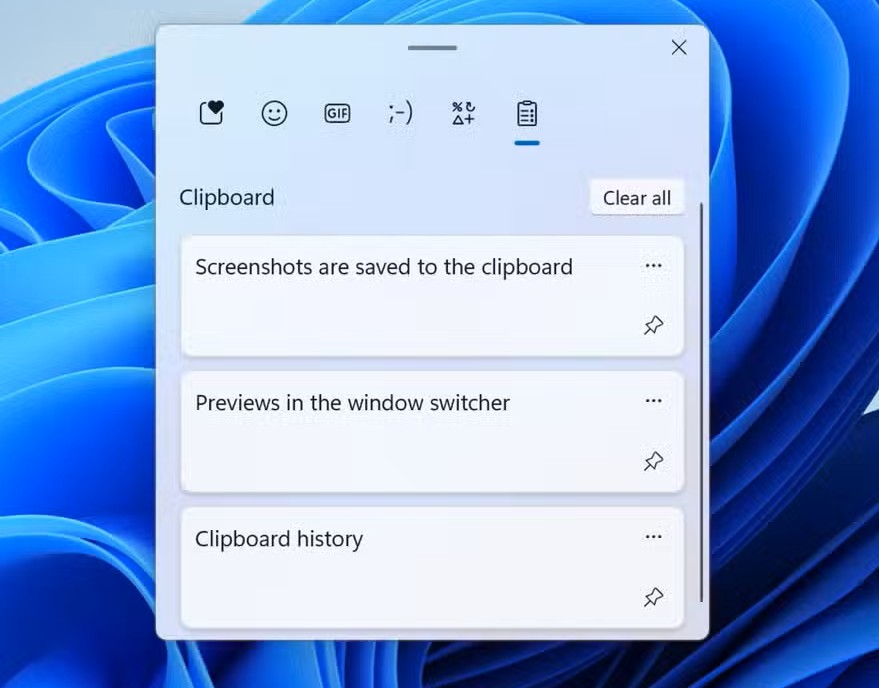Viewport: 879px width, 688px height.
Task: Select the Clipboard history tab icon
Action: pos(527,114)
